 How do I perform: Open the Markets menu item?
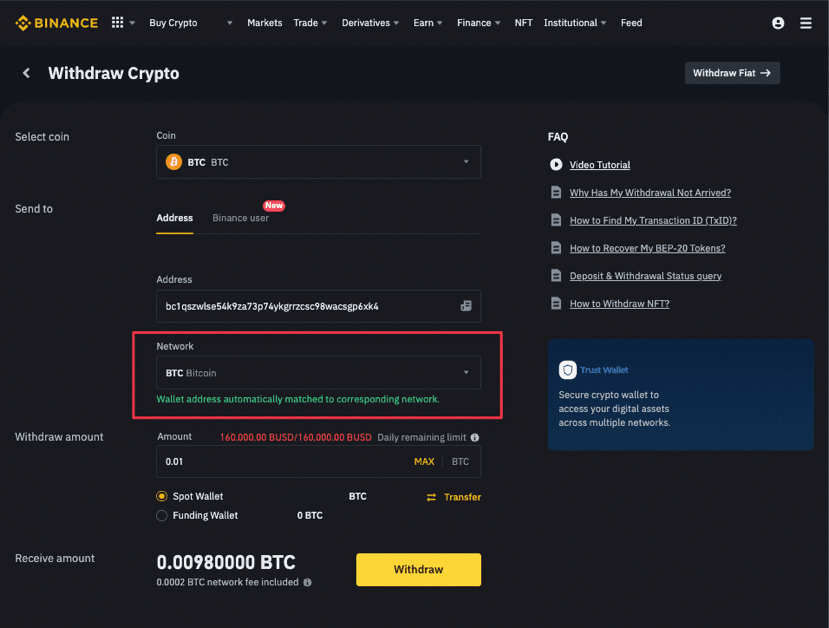265,23
